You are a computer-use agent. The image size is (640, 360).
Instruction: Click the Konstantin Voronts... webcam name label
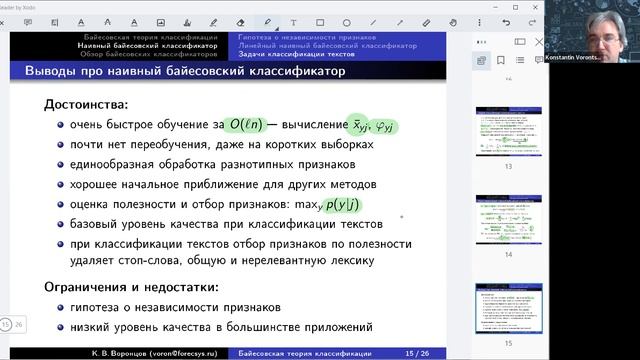(573, 58)
